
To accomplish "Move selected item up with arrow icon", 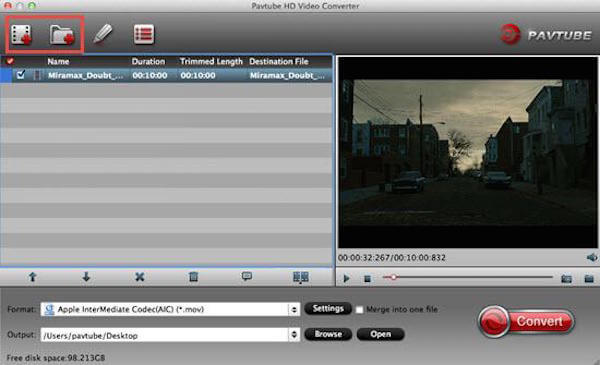I will (33, 277).
